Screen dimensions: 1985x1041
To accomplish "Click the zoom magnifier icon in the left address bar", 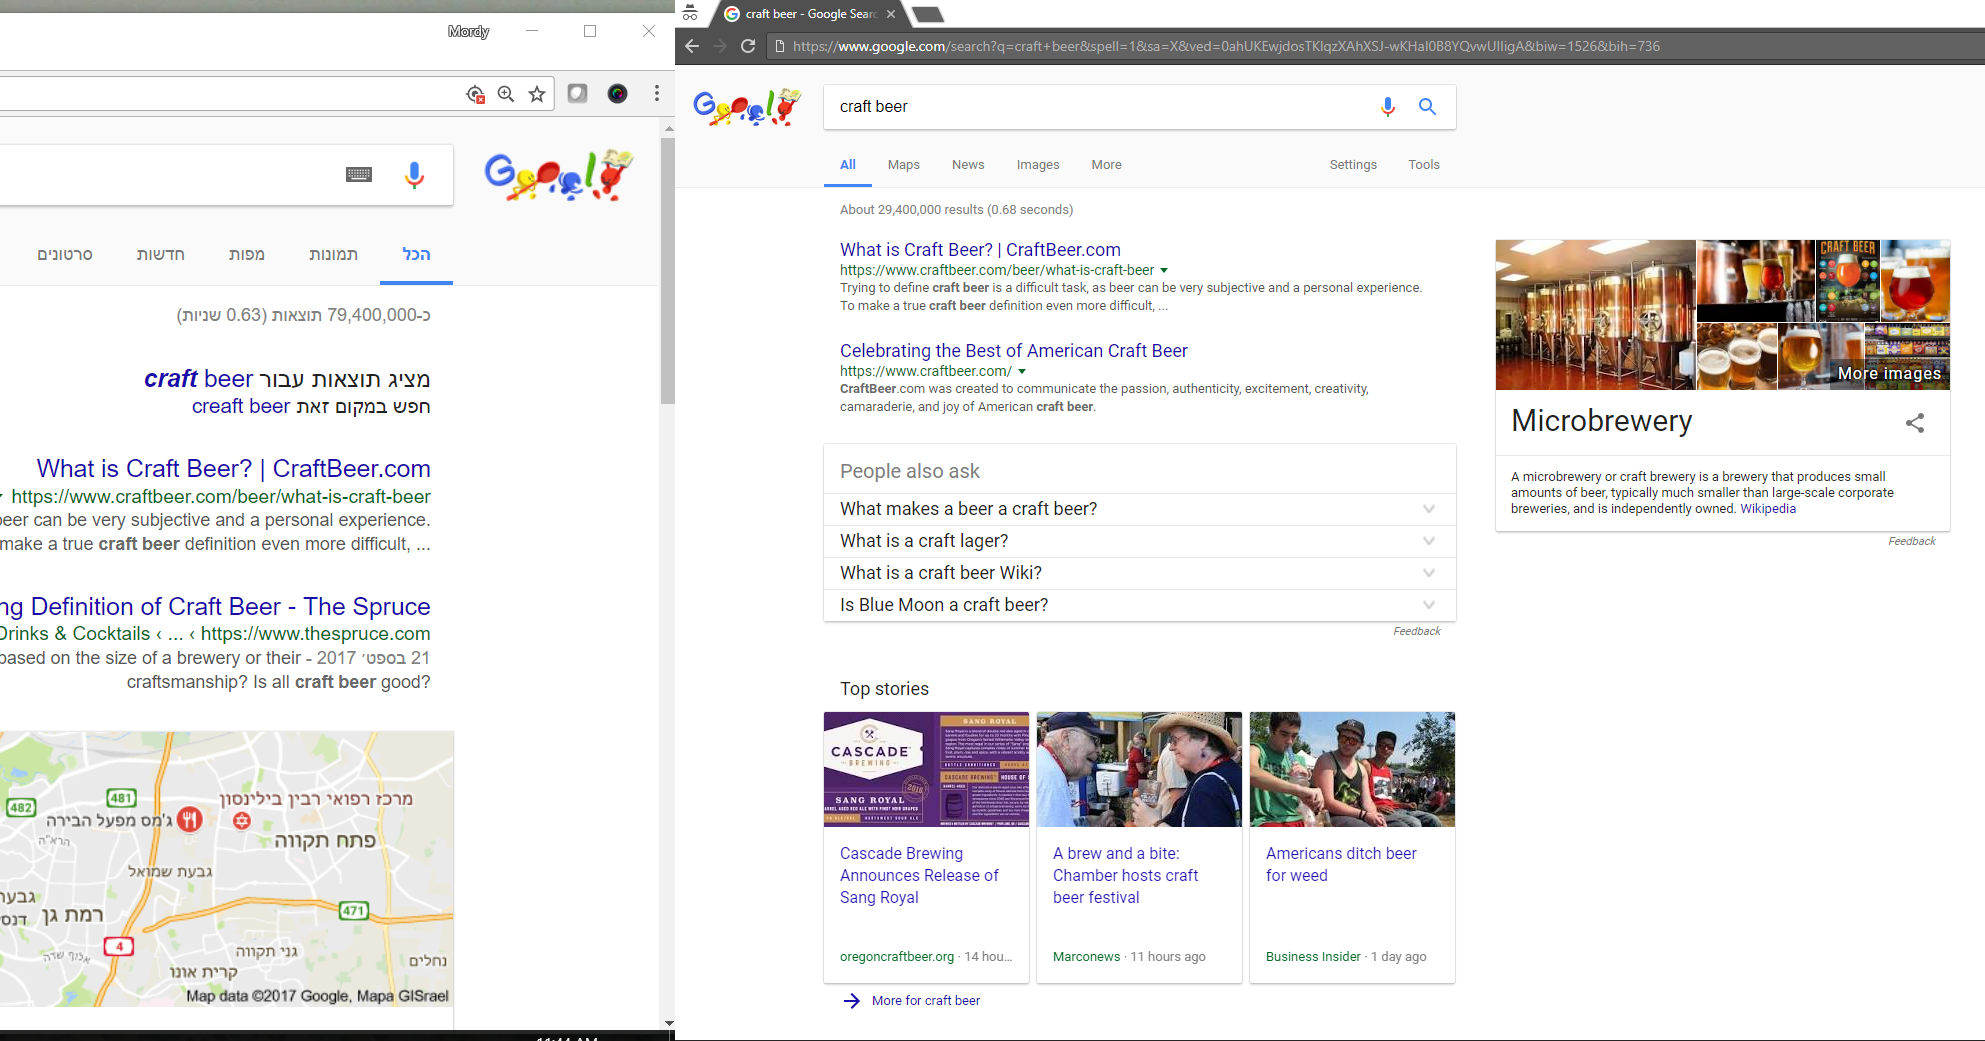I will 506,94.
